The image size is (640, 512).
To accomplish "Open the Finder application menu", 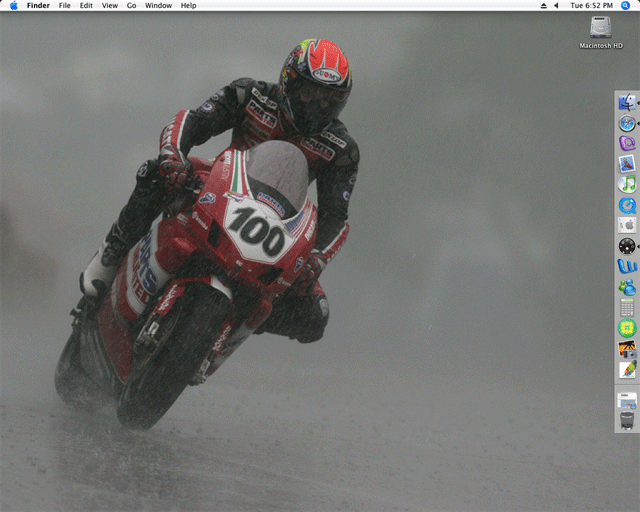I will click(38, 5).
